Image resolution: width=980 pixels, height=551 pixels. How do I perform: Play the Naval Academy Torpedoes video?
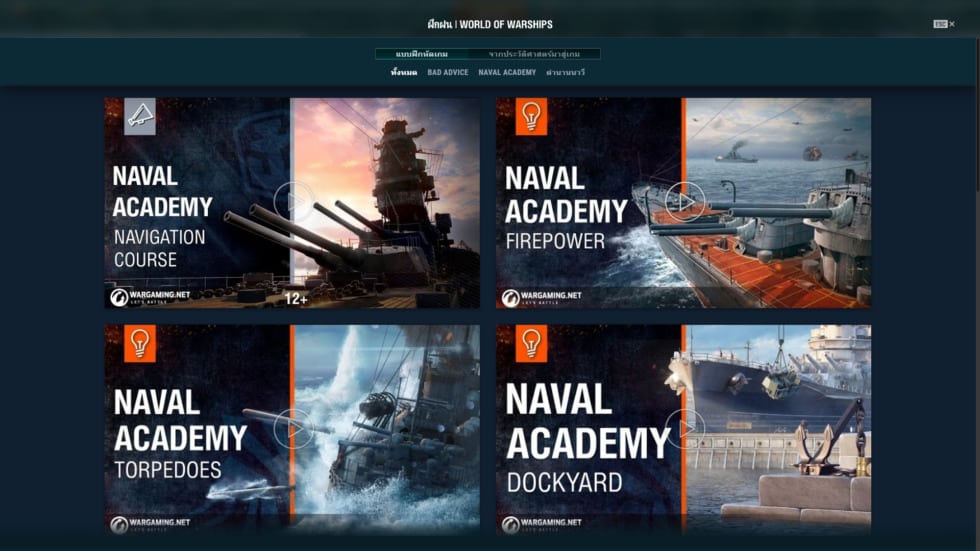[293, 429]
